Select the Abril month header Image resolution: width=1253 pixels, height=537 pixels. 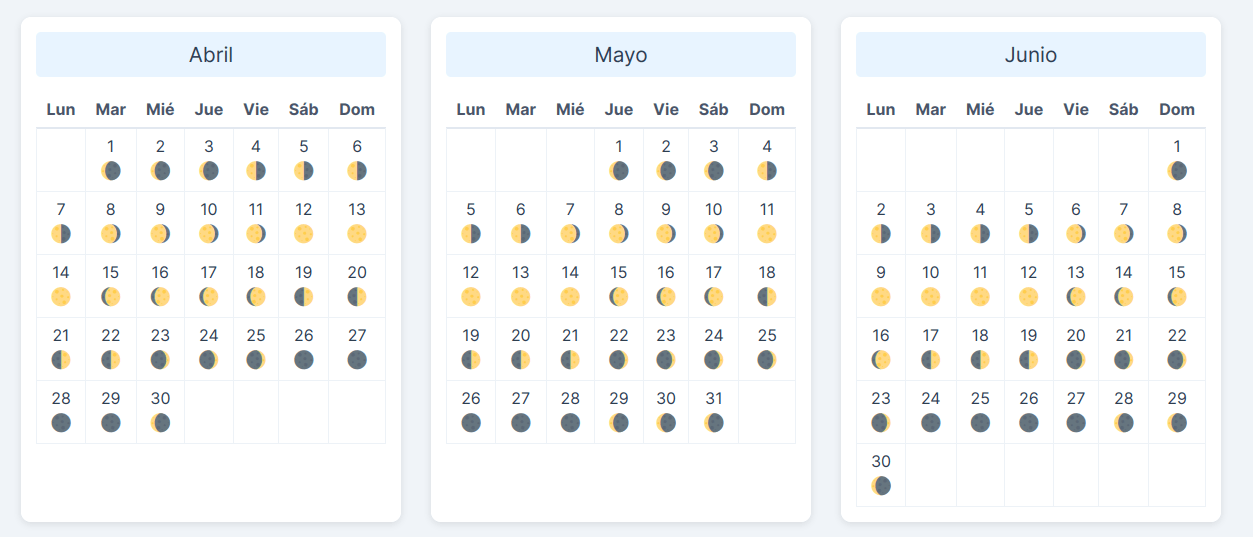211,55
